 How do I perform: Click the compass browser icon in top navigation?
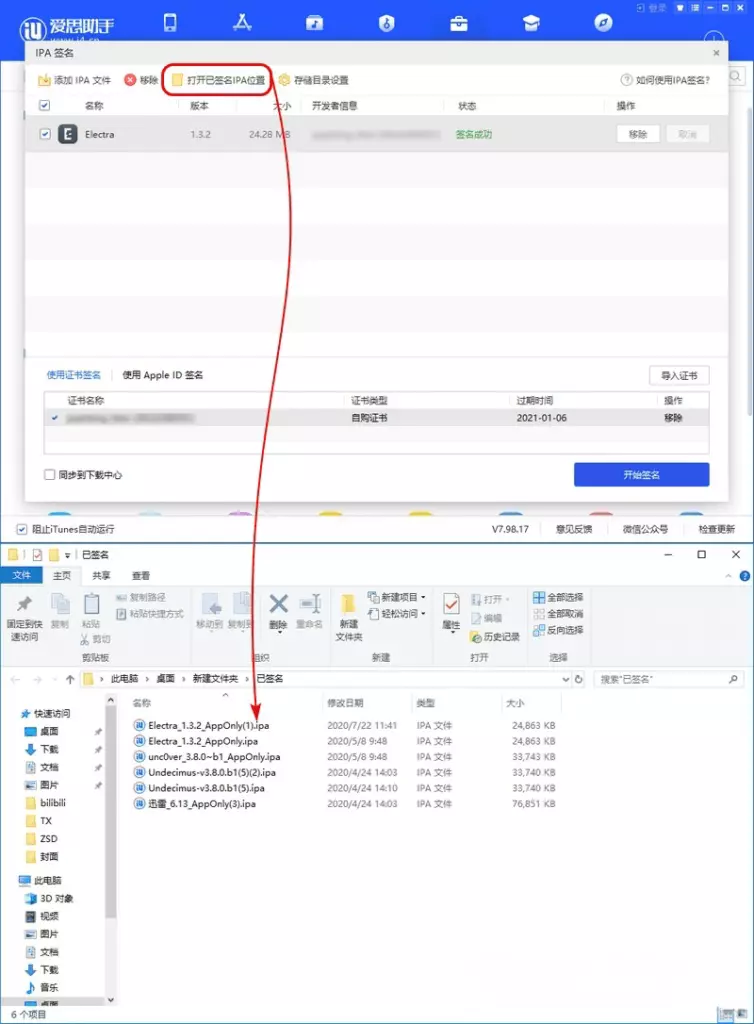(603, 22)
